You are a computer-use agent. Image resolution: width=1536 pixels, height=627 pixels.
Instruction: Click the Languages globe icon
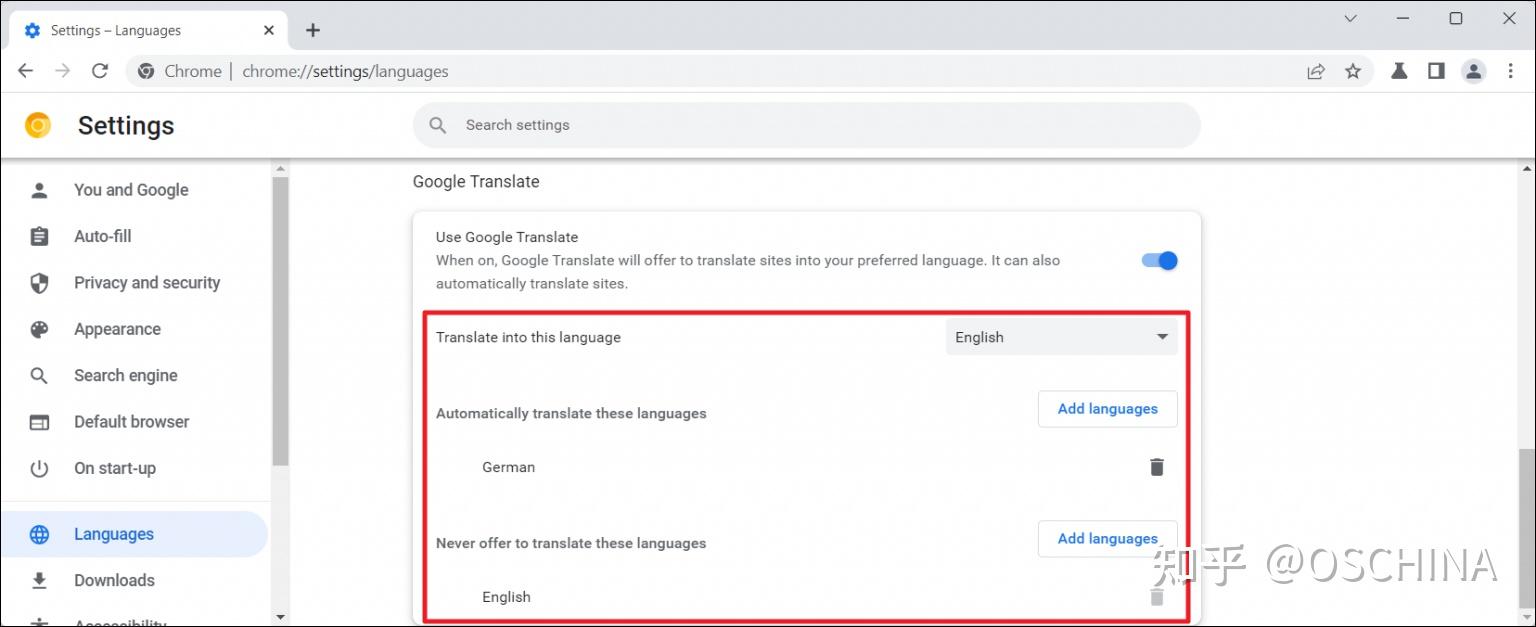(39, 534)
